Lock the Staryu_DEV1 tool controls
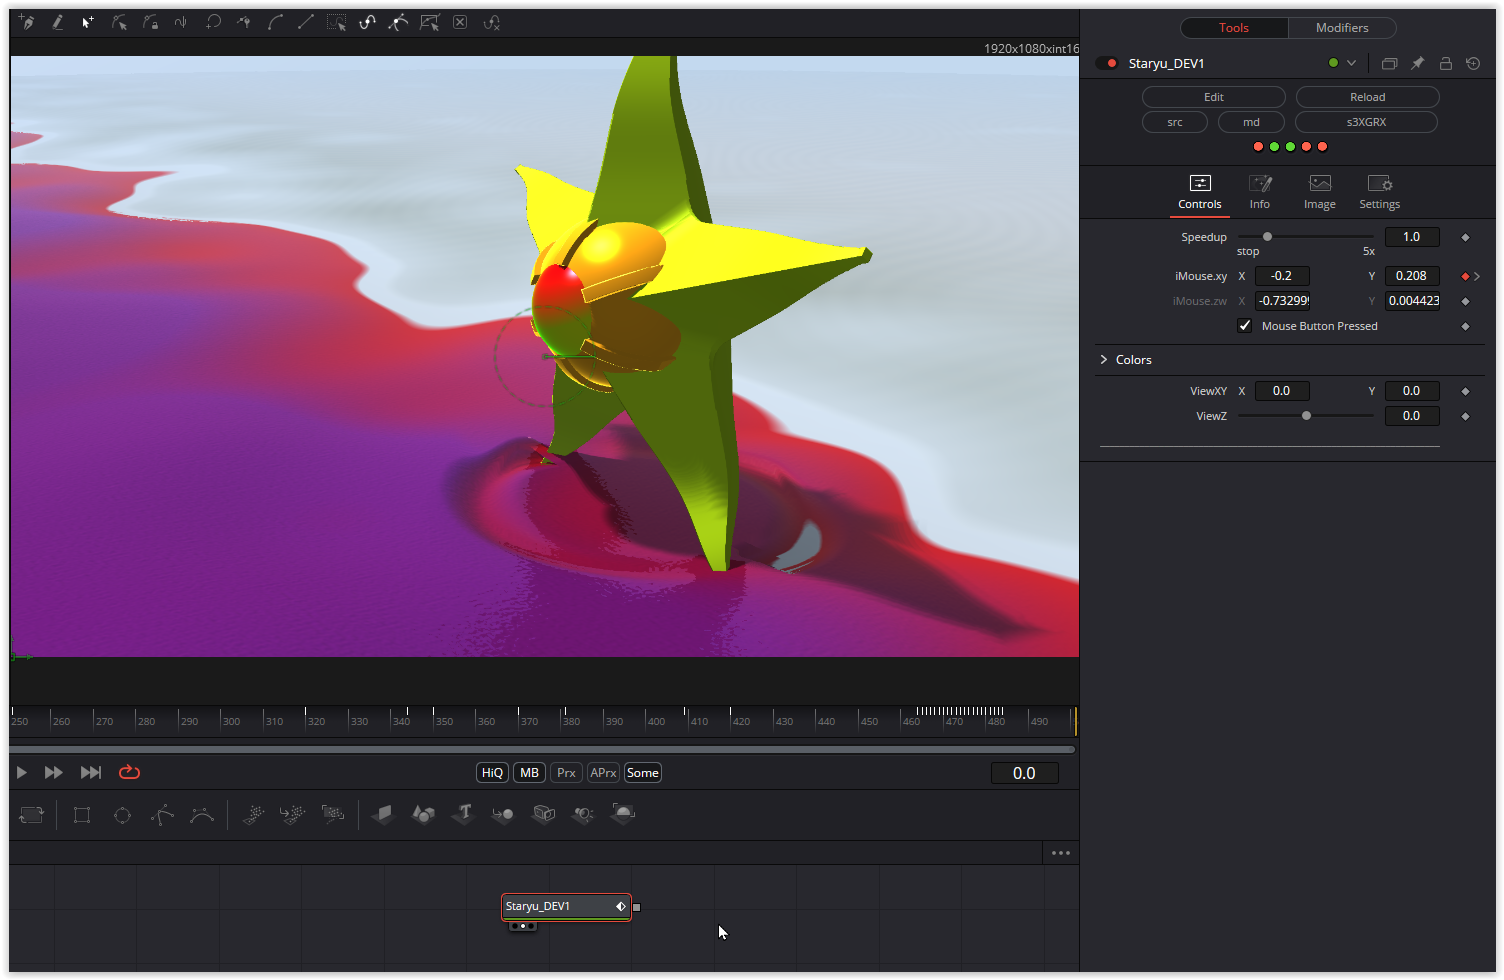Image resolution: width=1504 pixels, height=980 pixels. pyautogui.click(x=1445, y=63)
